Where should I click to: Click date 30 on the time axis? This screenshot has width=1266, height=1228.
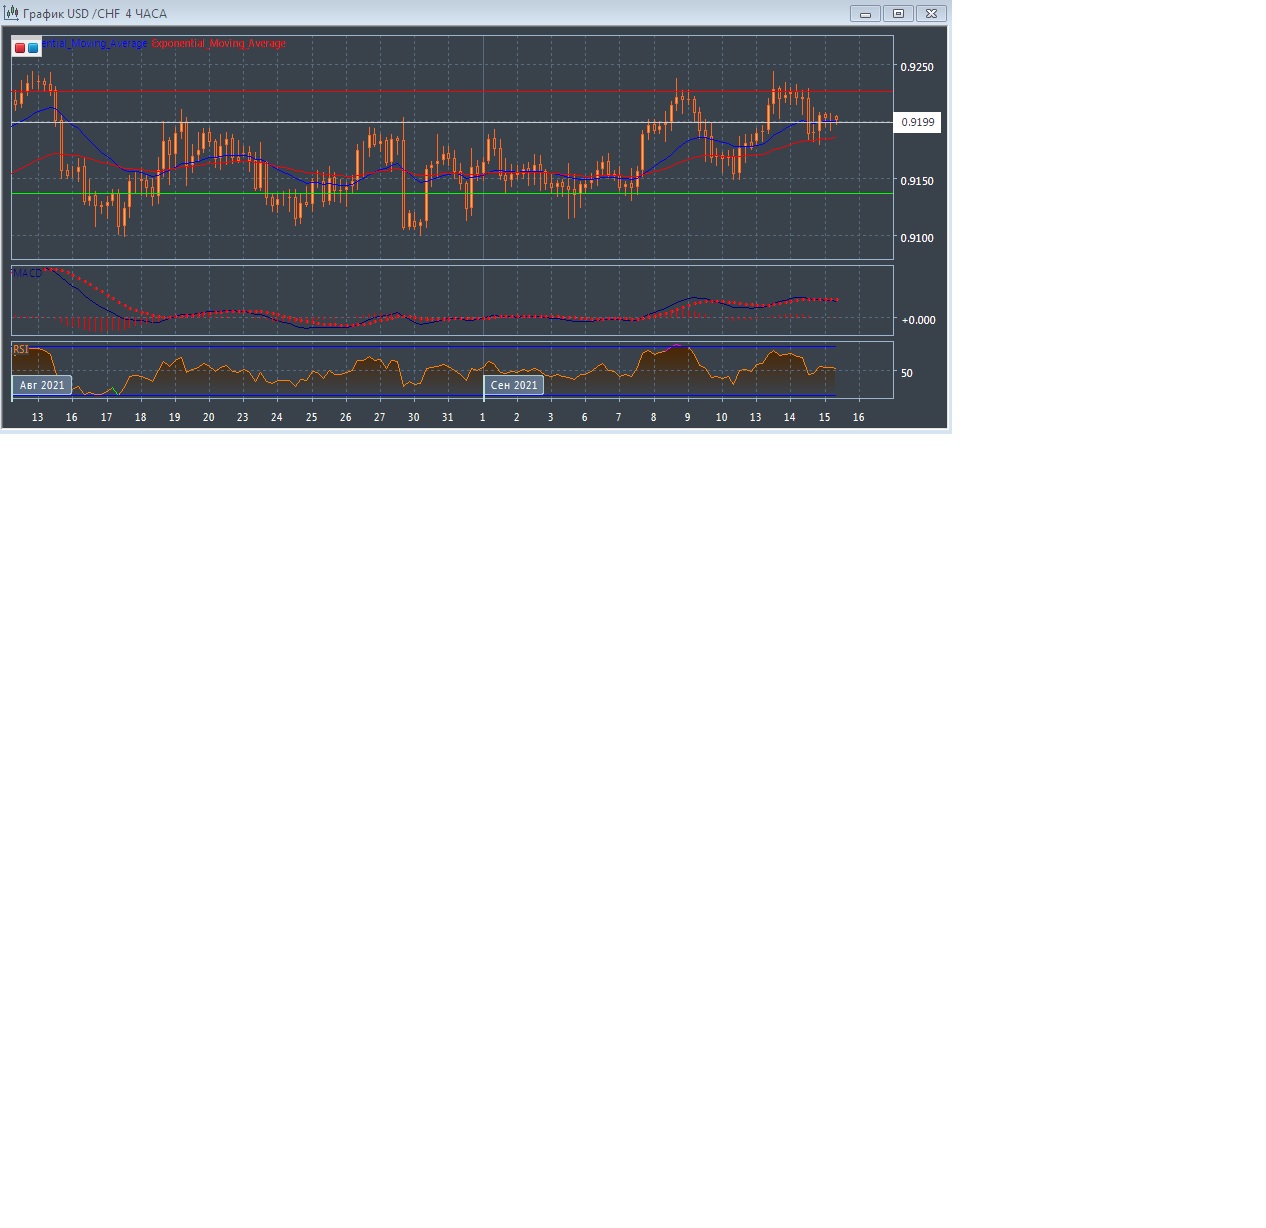413,417
